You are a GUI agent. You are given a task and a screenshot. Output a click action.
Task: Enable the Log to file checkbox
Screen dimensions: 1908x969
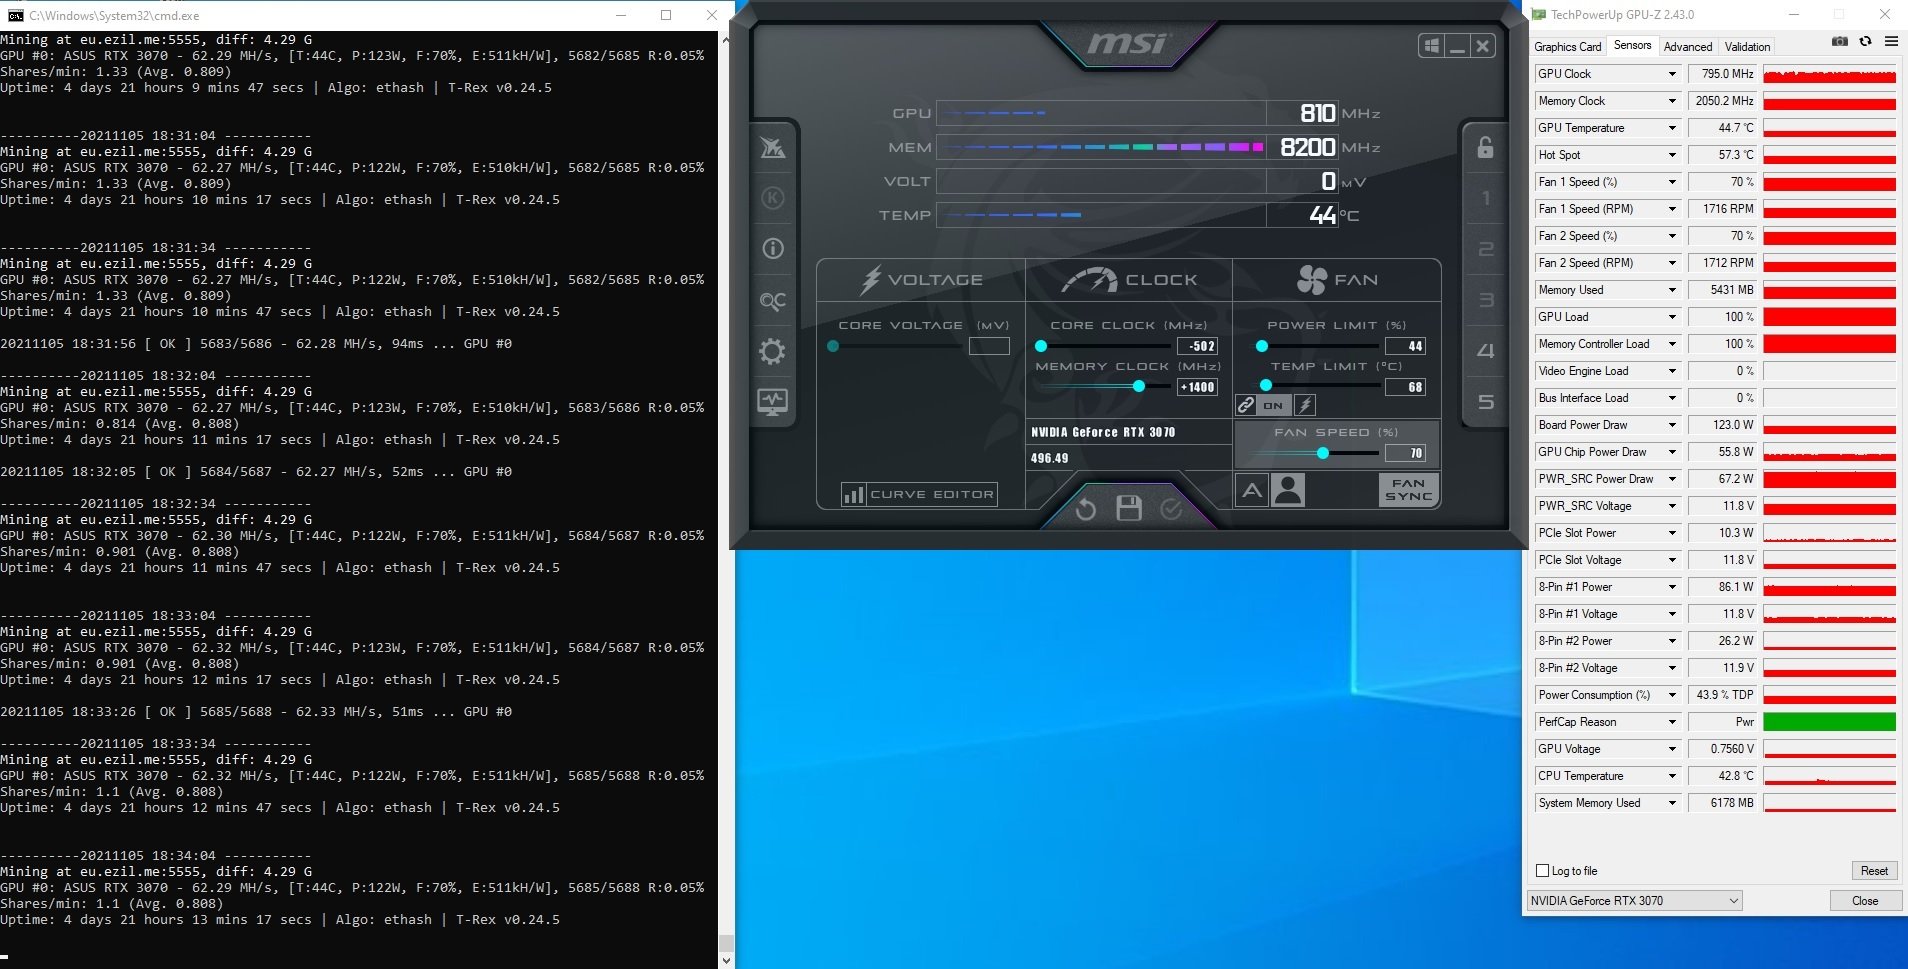click(x=1542, y=871)
